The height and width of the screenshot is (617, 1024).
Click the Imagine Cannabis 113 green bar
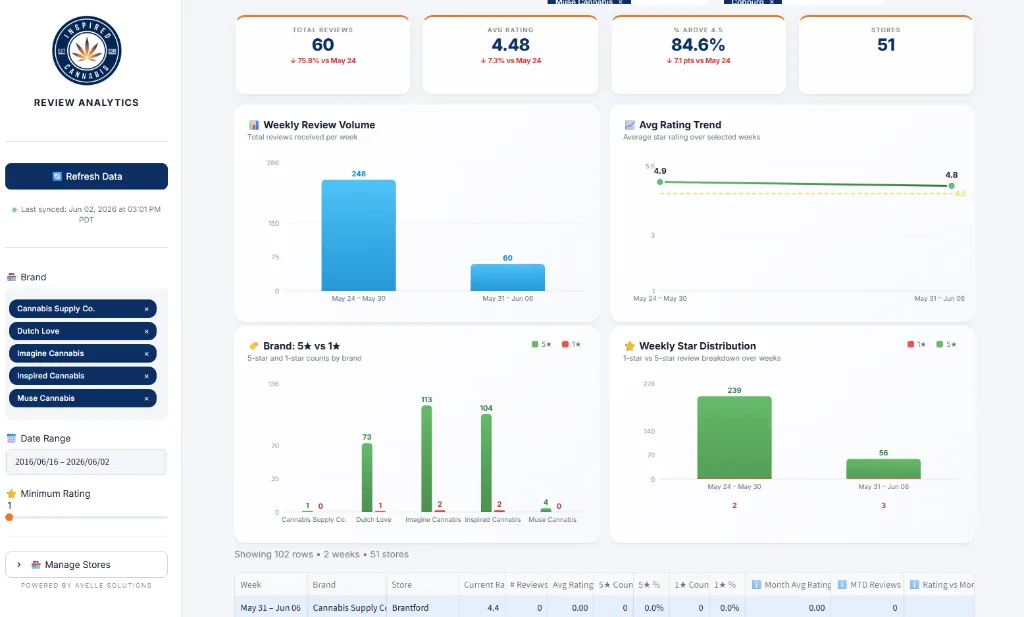426,458
